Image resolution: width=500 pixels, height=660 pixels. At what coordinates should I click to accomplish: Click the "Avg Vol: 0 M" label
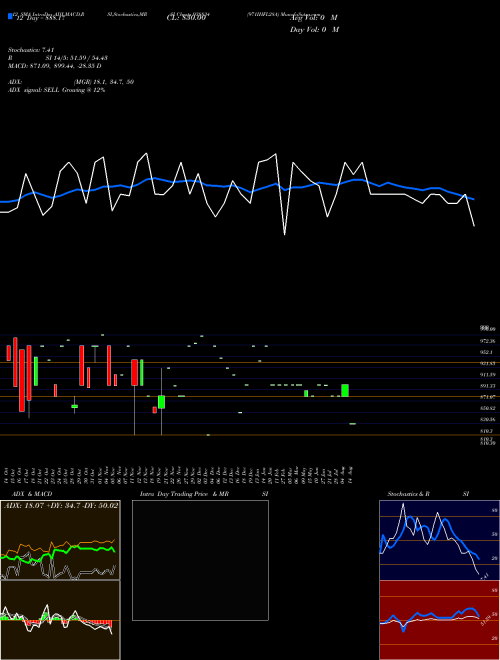pos(313,18)
